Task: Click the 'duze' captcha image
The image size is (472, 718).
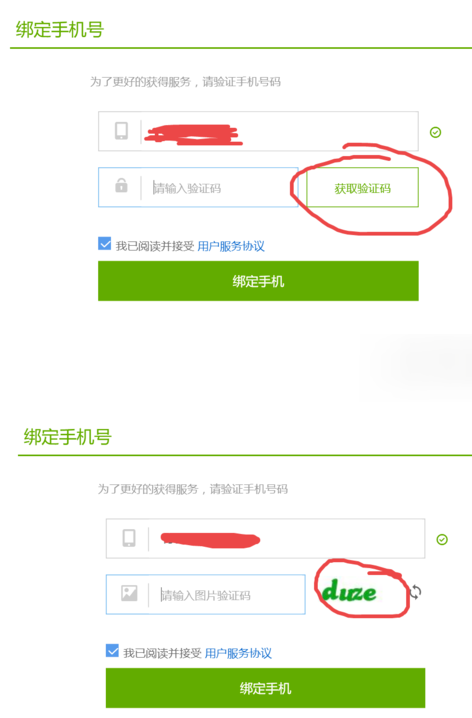Action: 349,591
